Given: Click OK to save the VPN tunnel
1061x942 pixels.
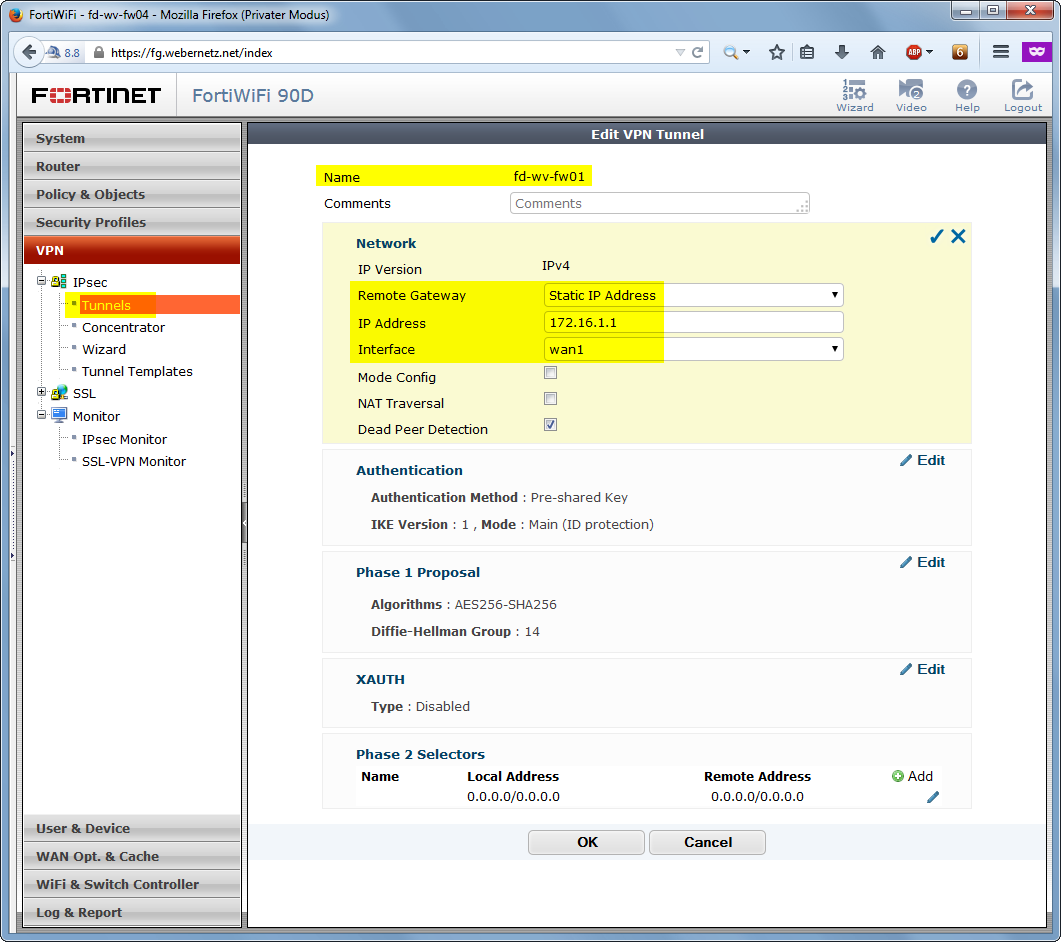Looking at the screenshot, I should (x=586, y=843).
